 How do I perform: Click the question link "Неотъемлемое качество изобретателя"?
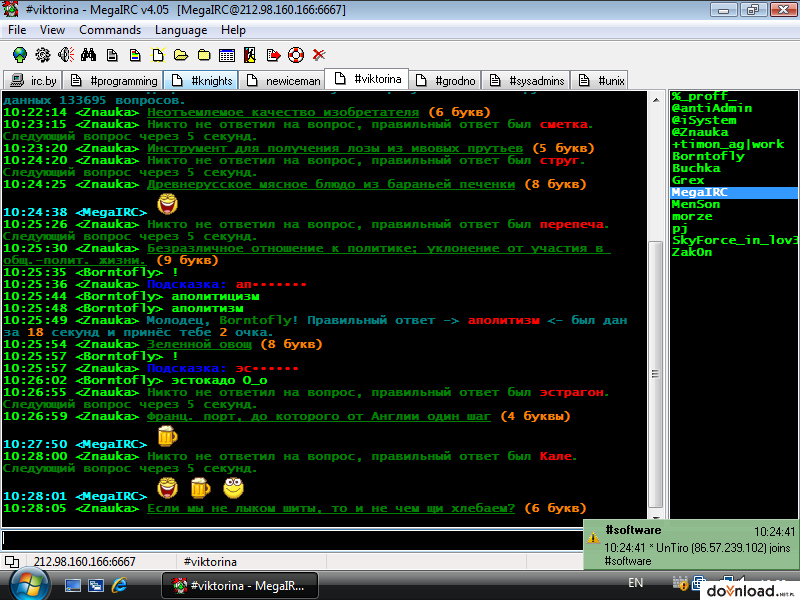(283, 112)
